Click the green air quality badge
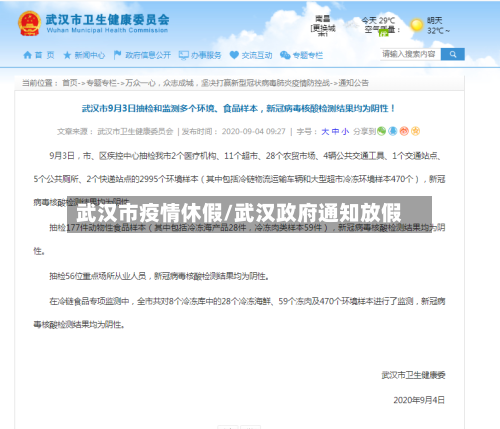The height and width of the screenshot is (429, 500). 384,33
